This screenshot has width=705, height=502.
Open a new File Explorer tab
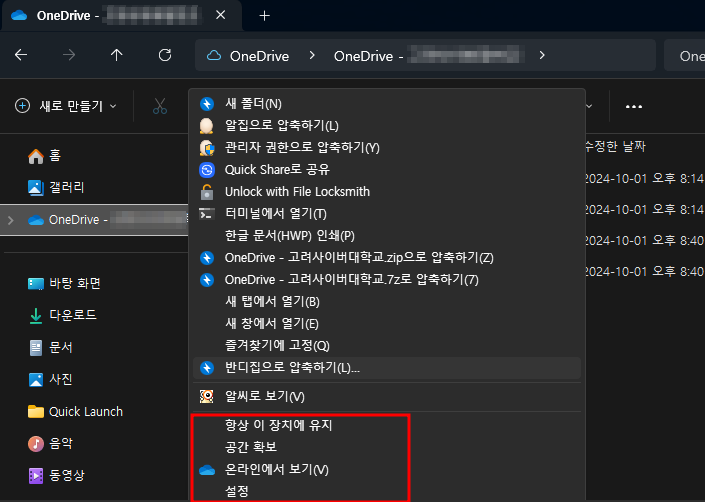(264, 16)
